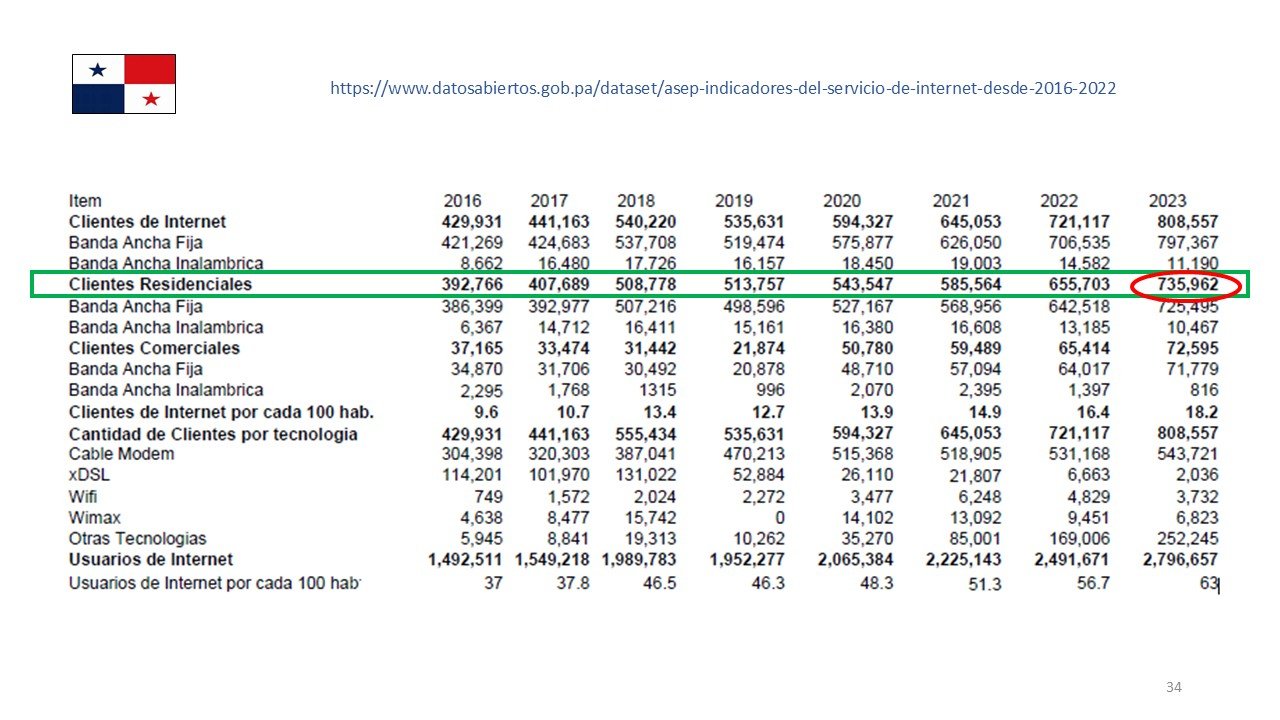Image resolution: width=1280 pixels, height=720 pixels.
Task: Select Clientes Residenciales 2016 value 392,766
Action: pyautogui.click(x=472, y=285)
